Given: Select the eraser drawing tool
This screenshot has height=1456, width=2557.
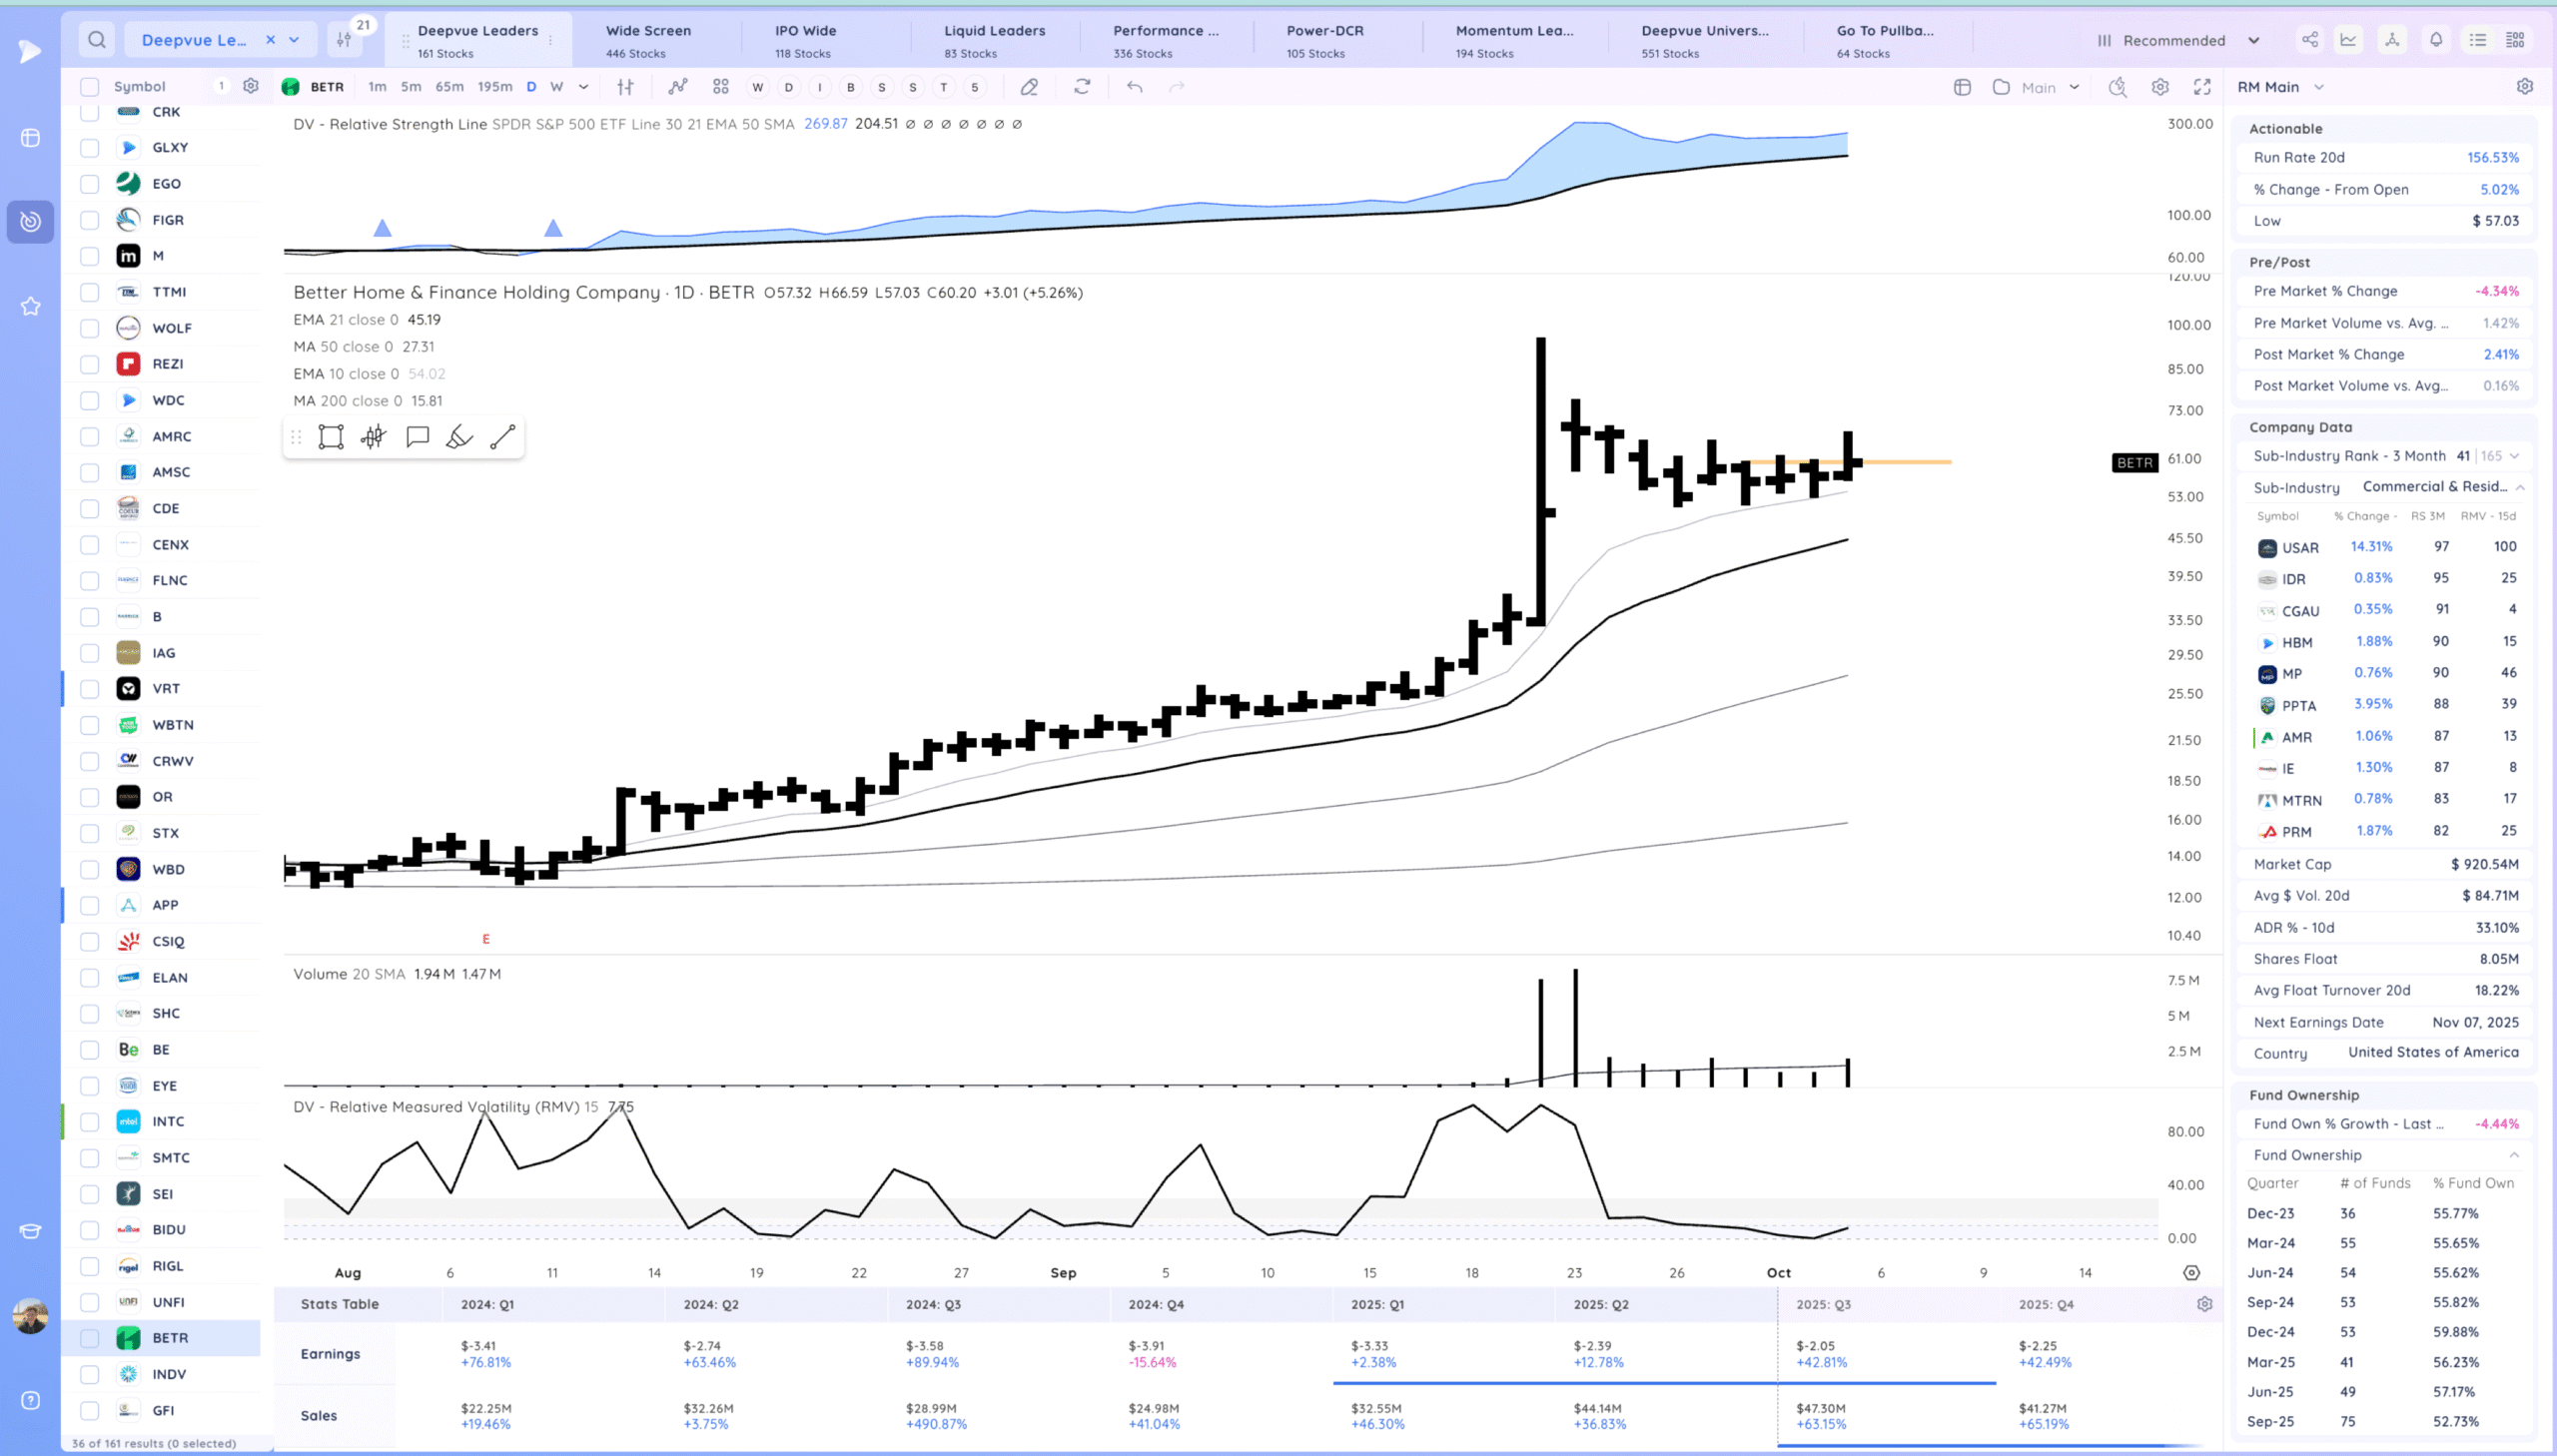Looking at the screenshot, I should [x=1029, y=87].
